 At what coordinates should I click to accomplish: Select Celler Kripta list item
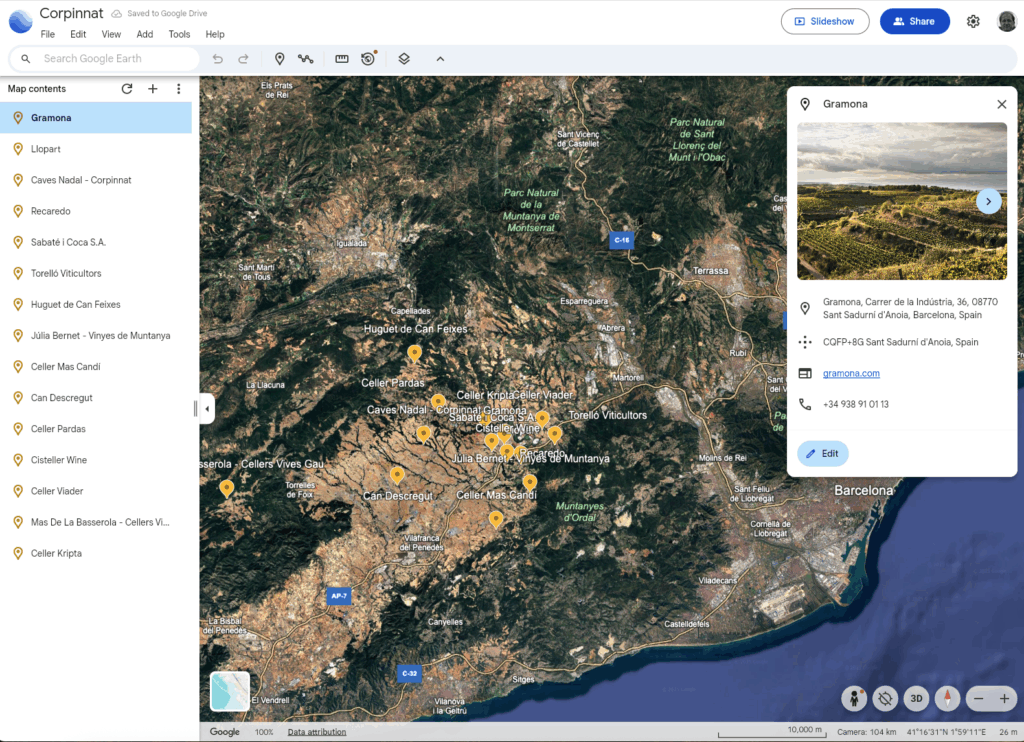click(96, 553)
